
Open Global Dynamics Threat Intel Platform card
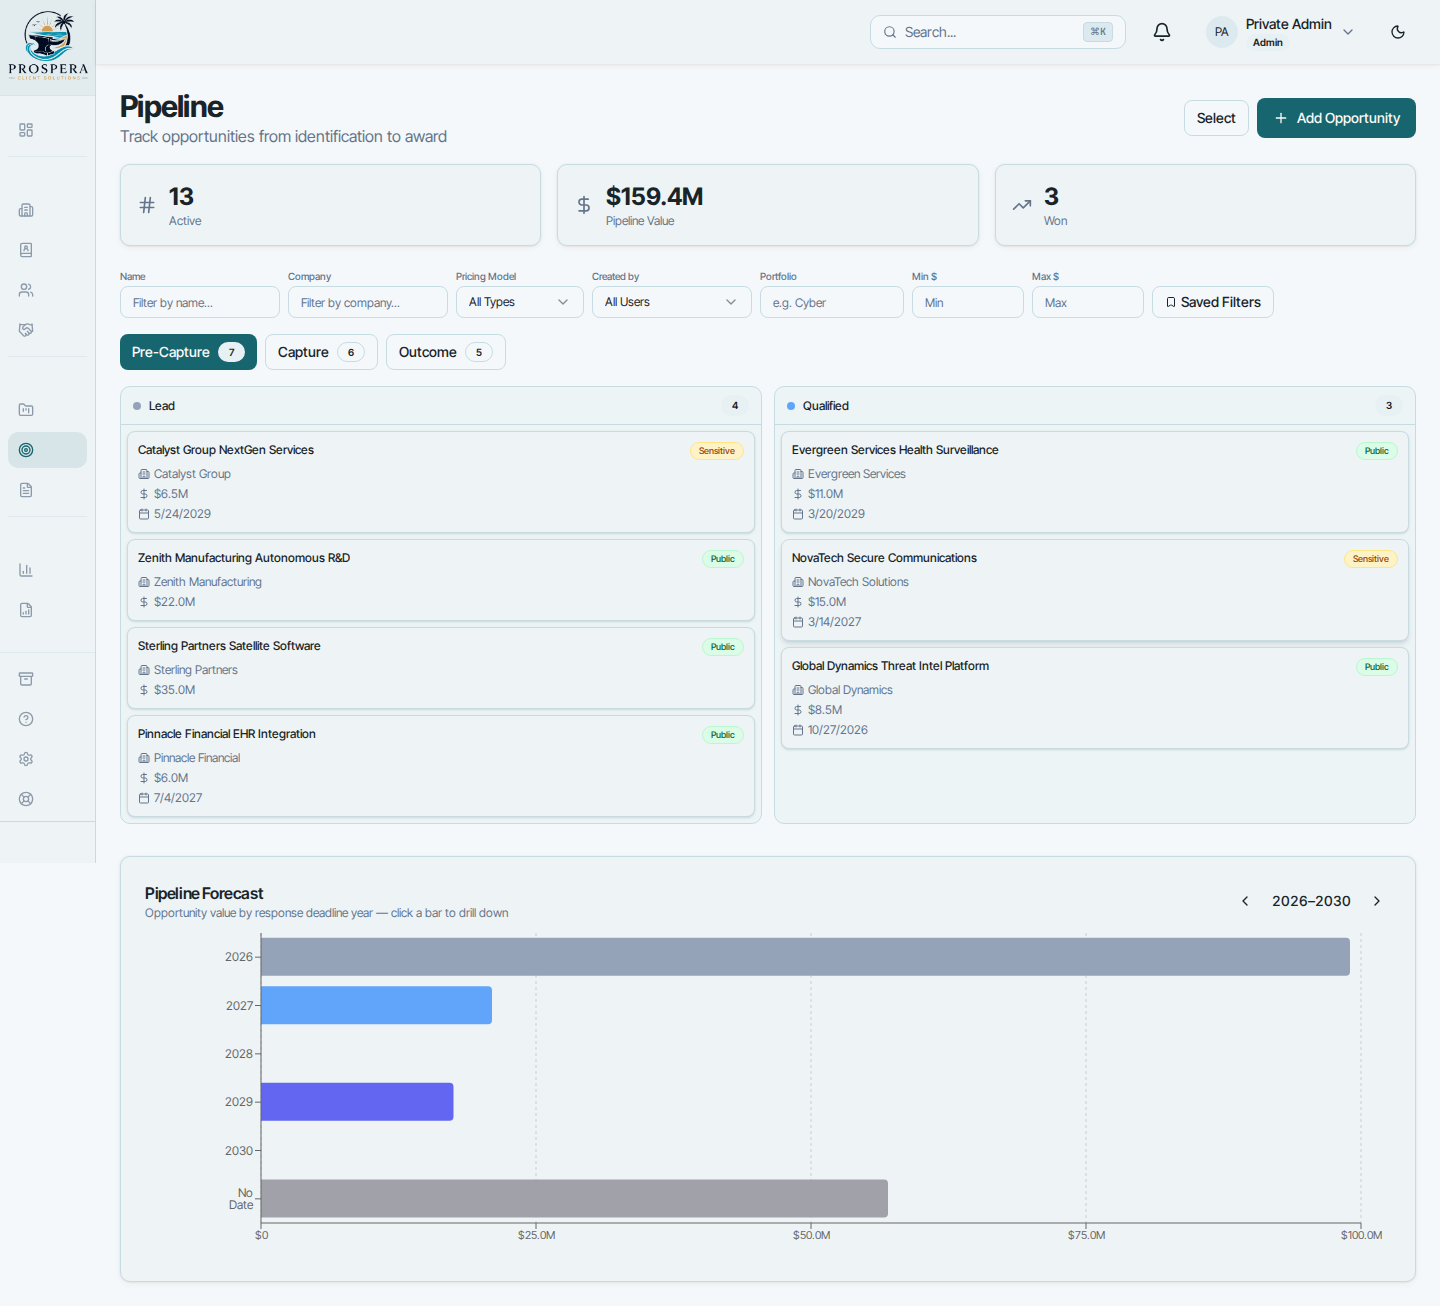pos(1095,698)
